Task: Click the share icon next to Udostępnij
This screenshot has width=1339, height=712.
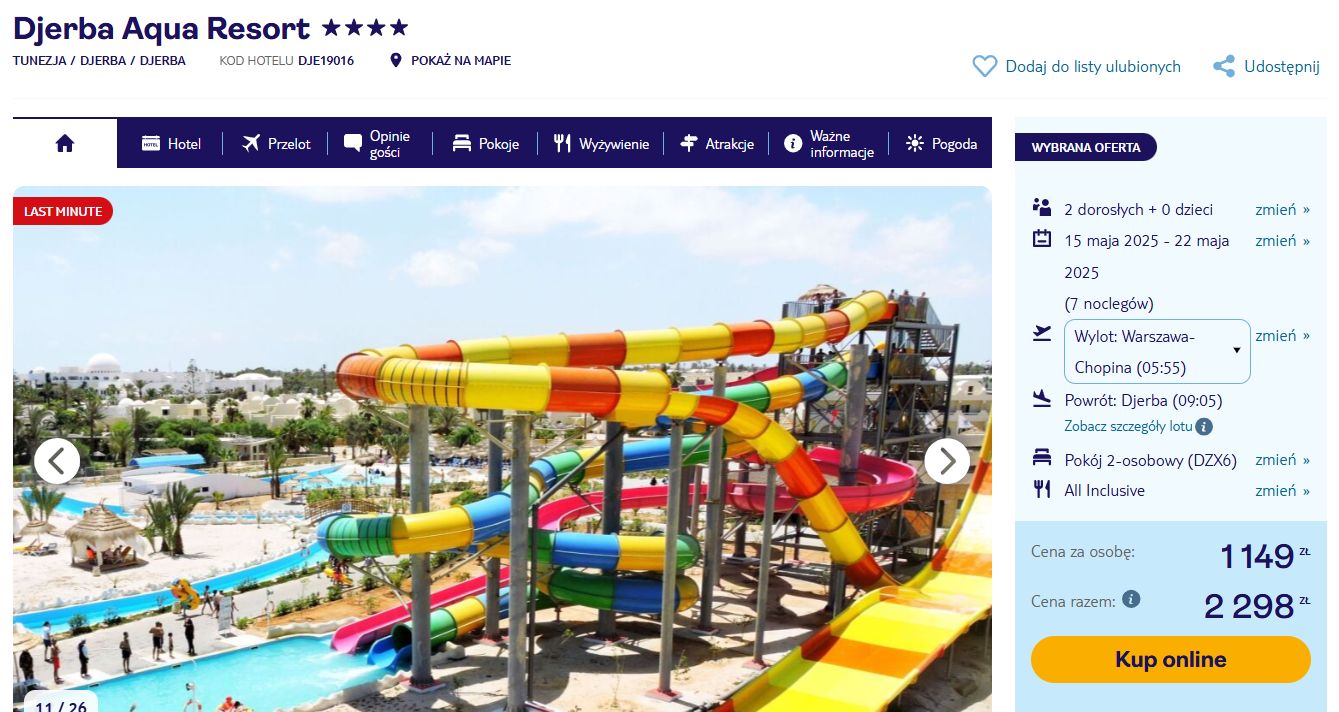Action: (1224, 67)
